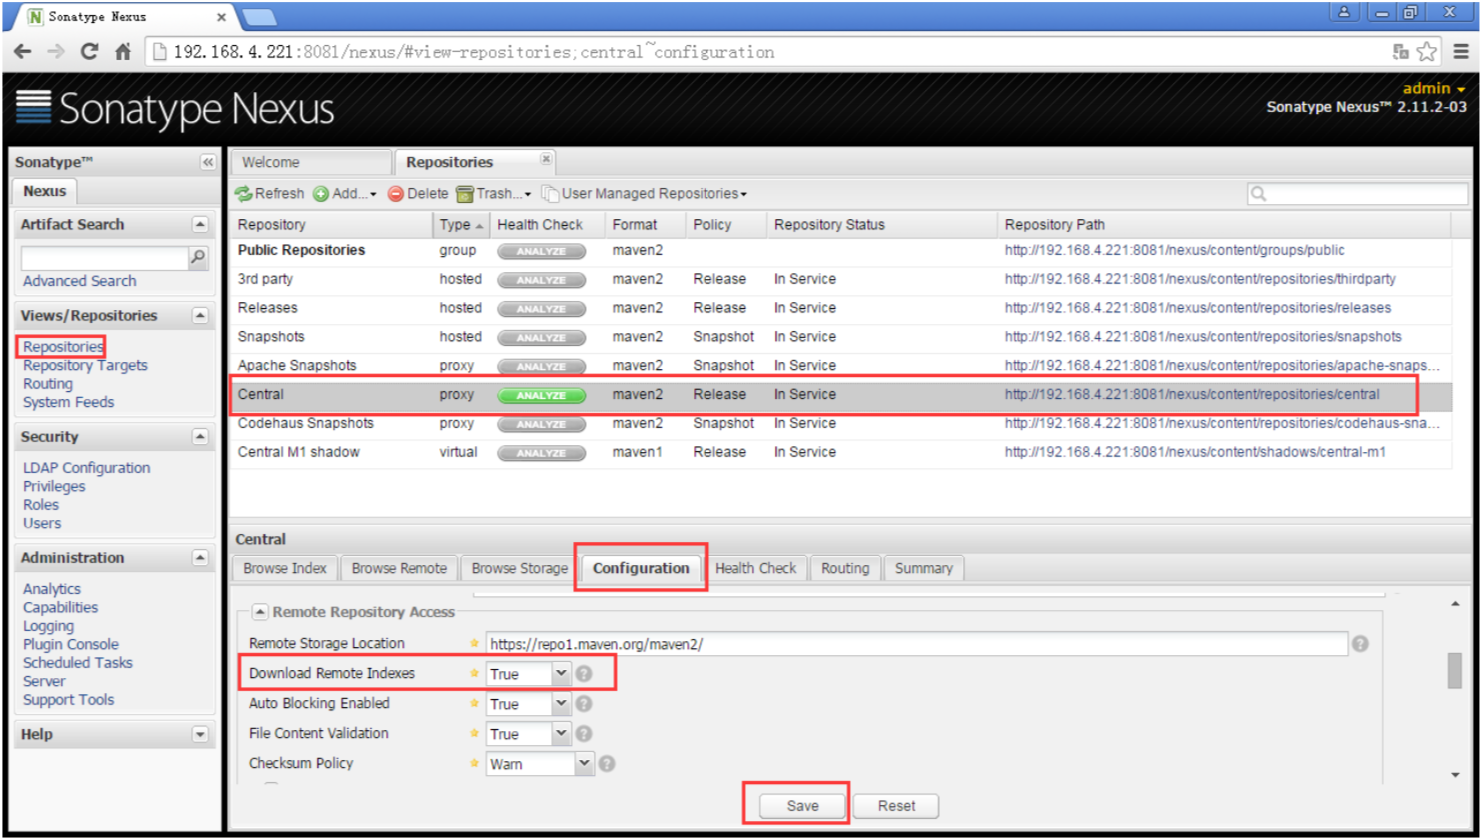
Task: Click Remote Storage Location field
Action: click(917, 644)
